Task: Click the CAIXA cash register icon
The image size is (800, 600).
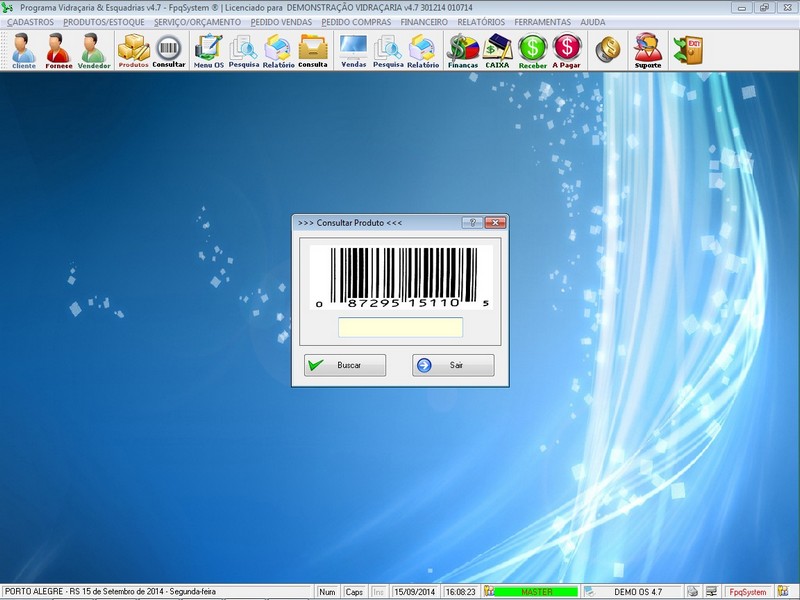Action: coord(497,49)
